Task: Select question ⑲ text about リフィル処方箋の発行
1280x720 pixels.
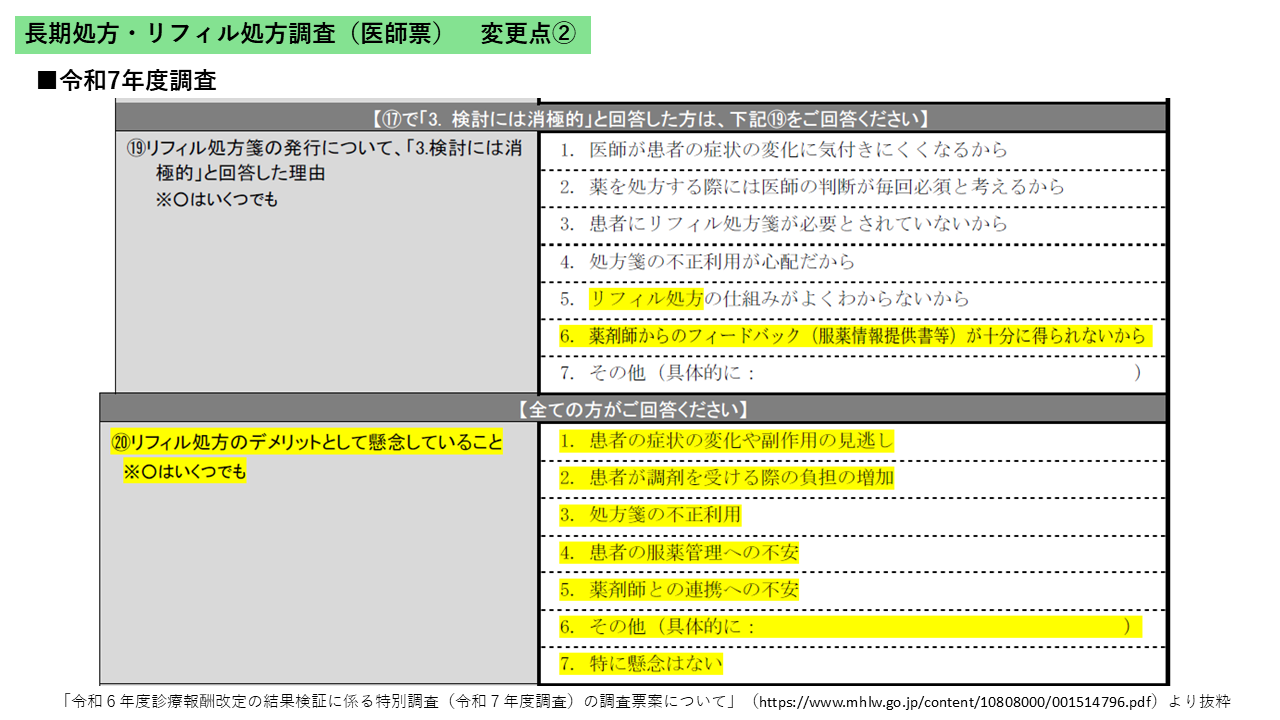Action: tap(325, 160)
